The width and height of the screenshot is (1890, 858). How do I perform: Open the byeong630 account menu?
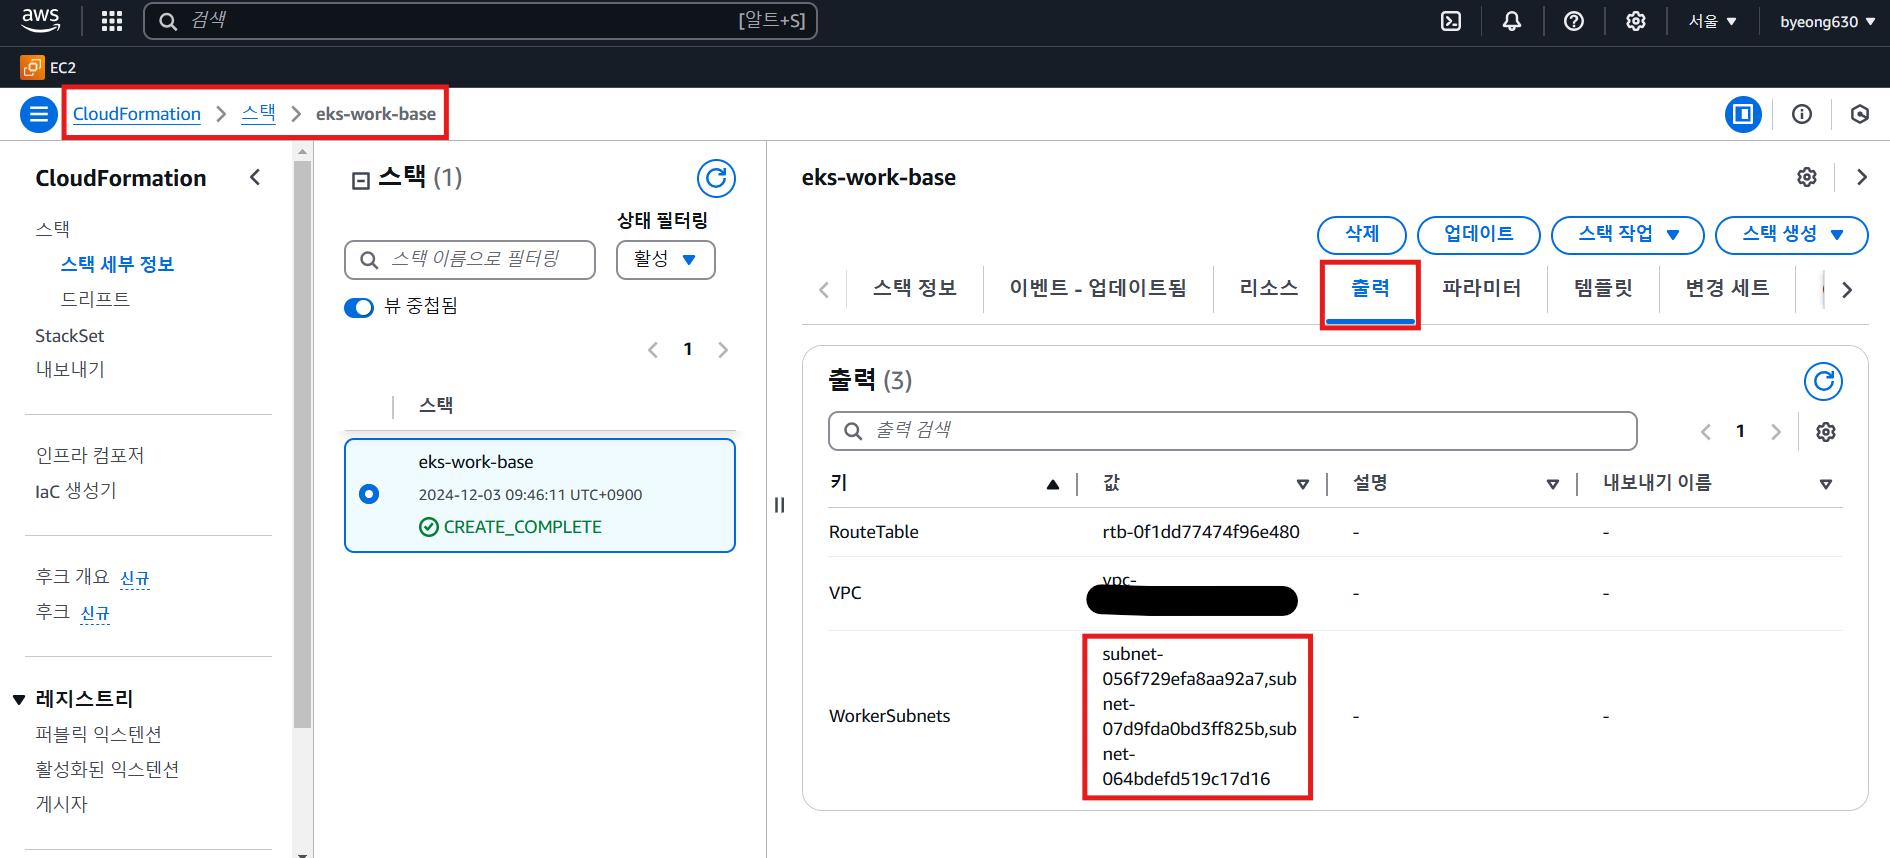[1827, 21]
